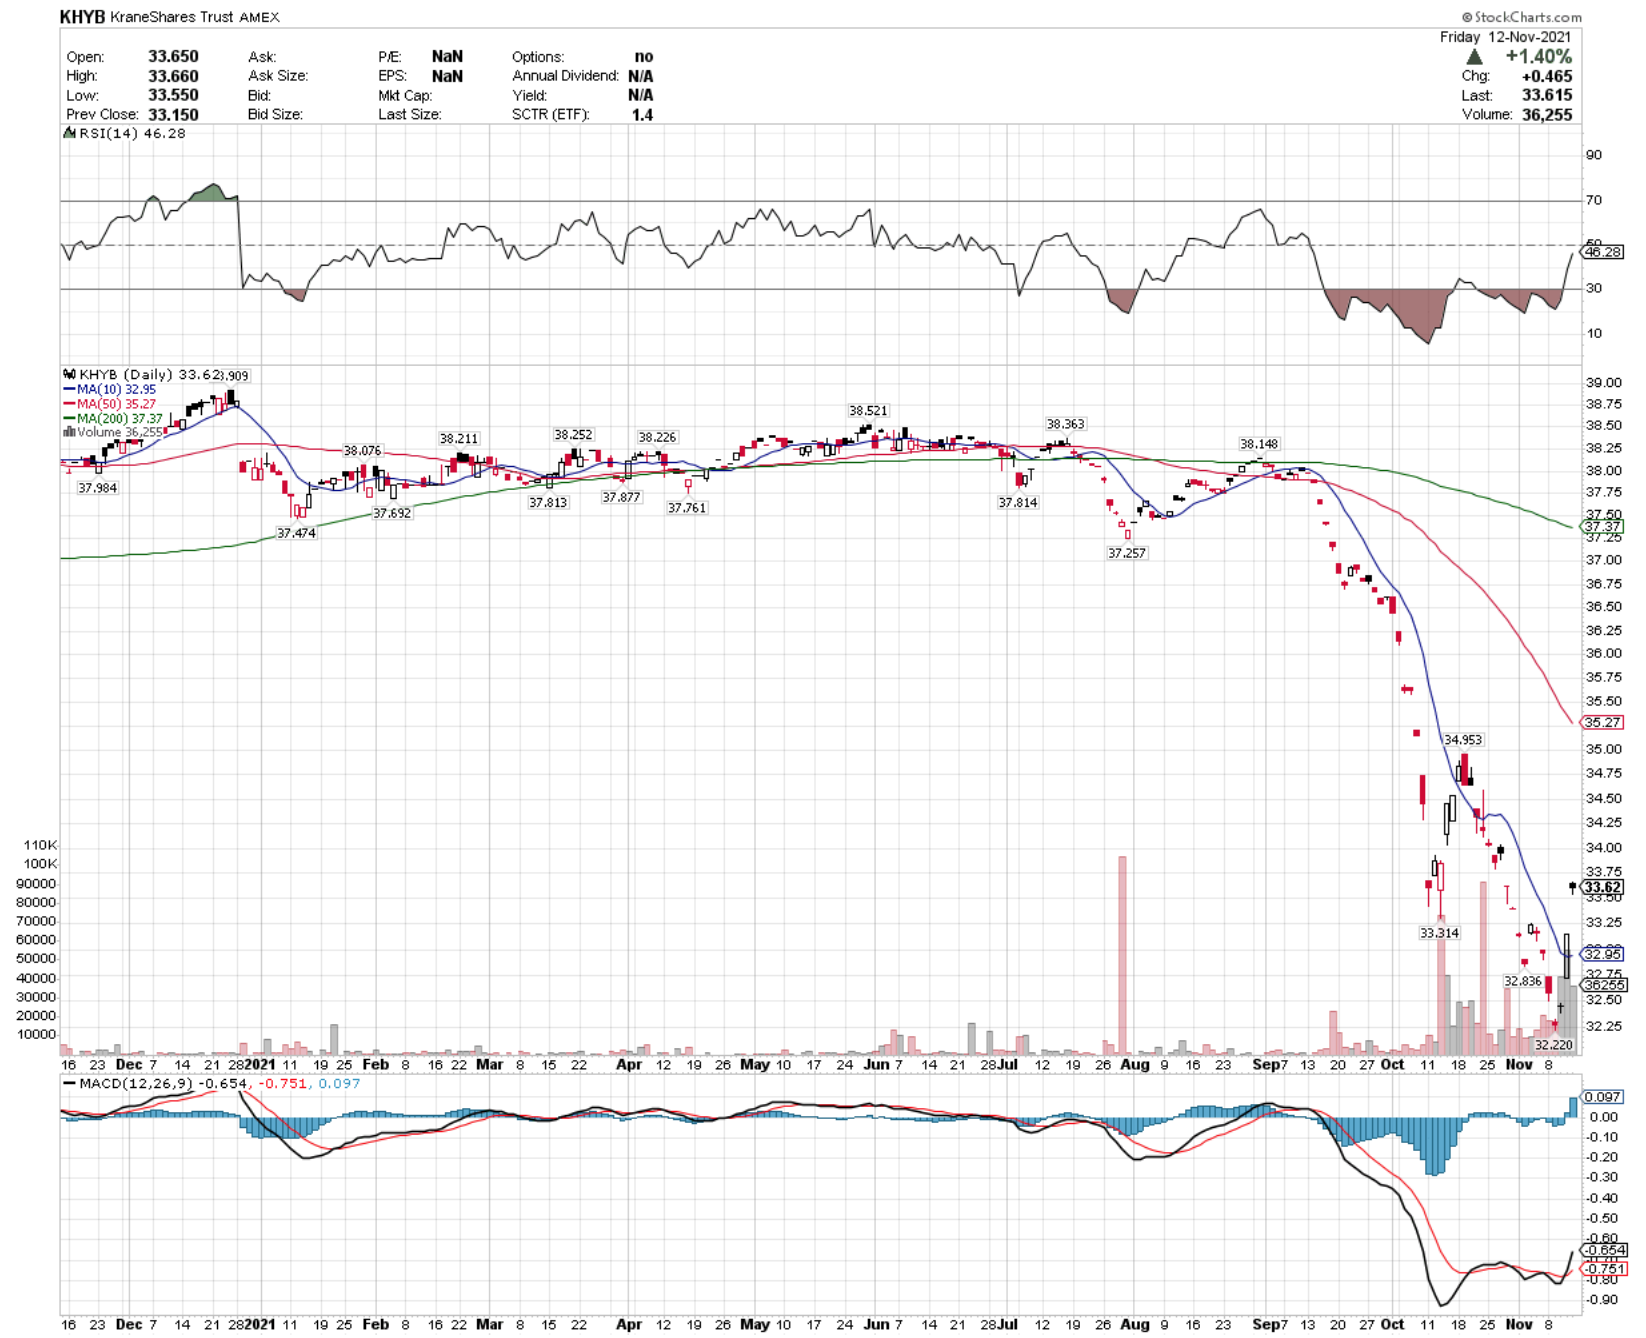Click the SCTR (ETF) value 1.4
This screenshot has width=1646, height=1338.
(642, 114)
